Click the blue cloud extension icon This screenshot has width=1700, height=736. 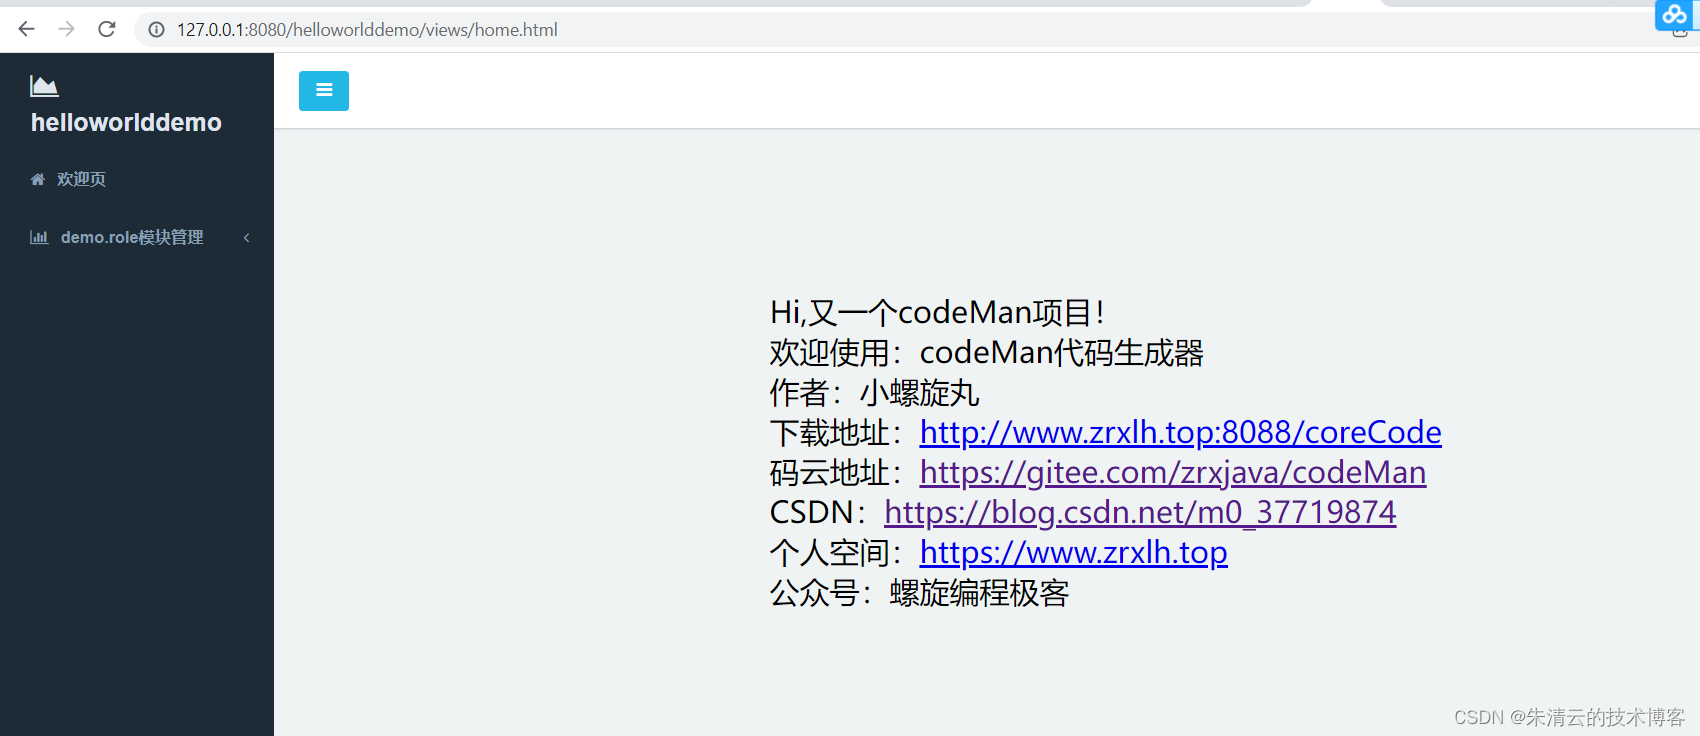1675,15
